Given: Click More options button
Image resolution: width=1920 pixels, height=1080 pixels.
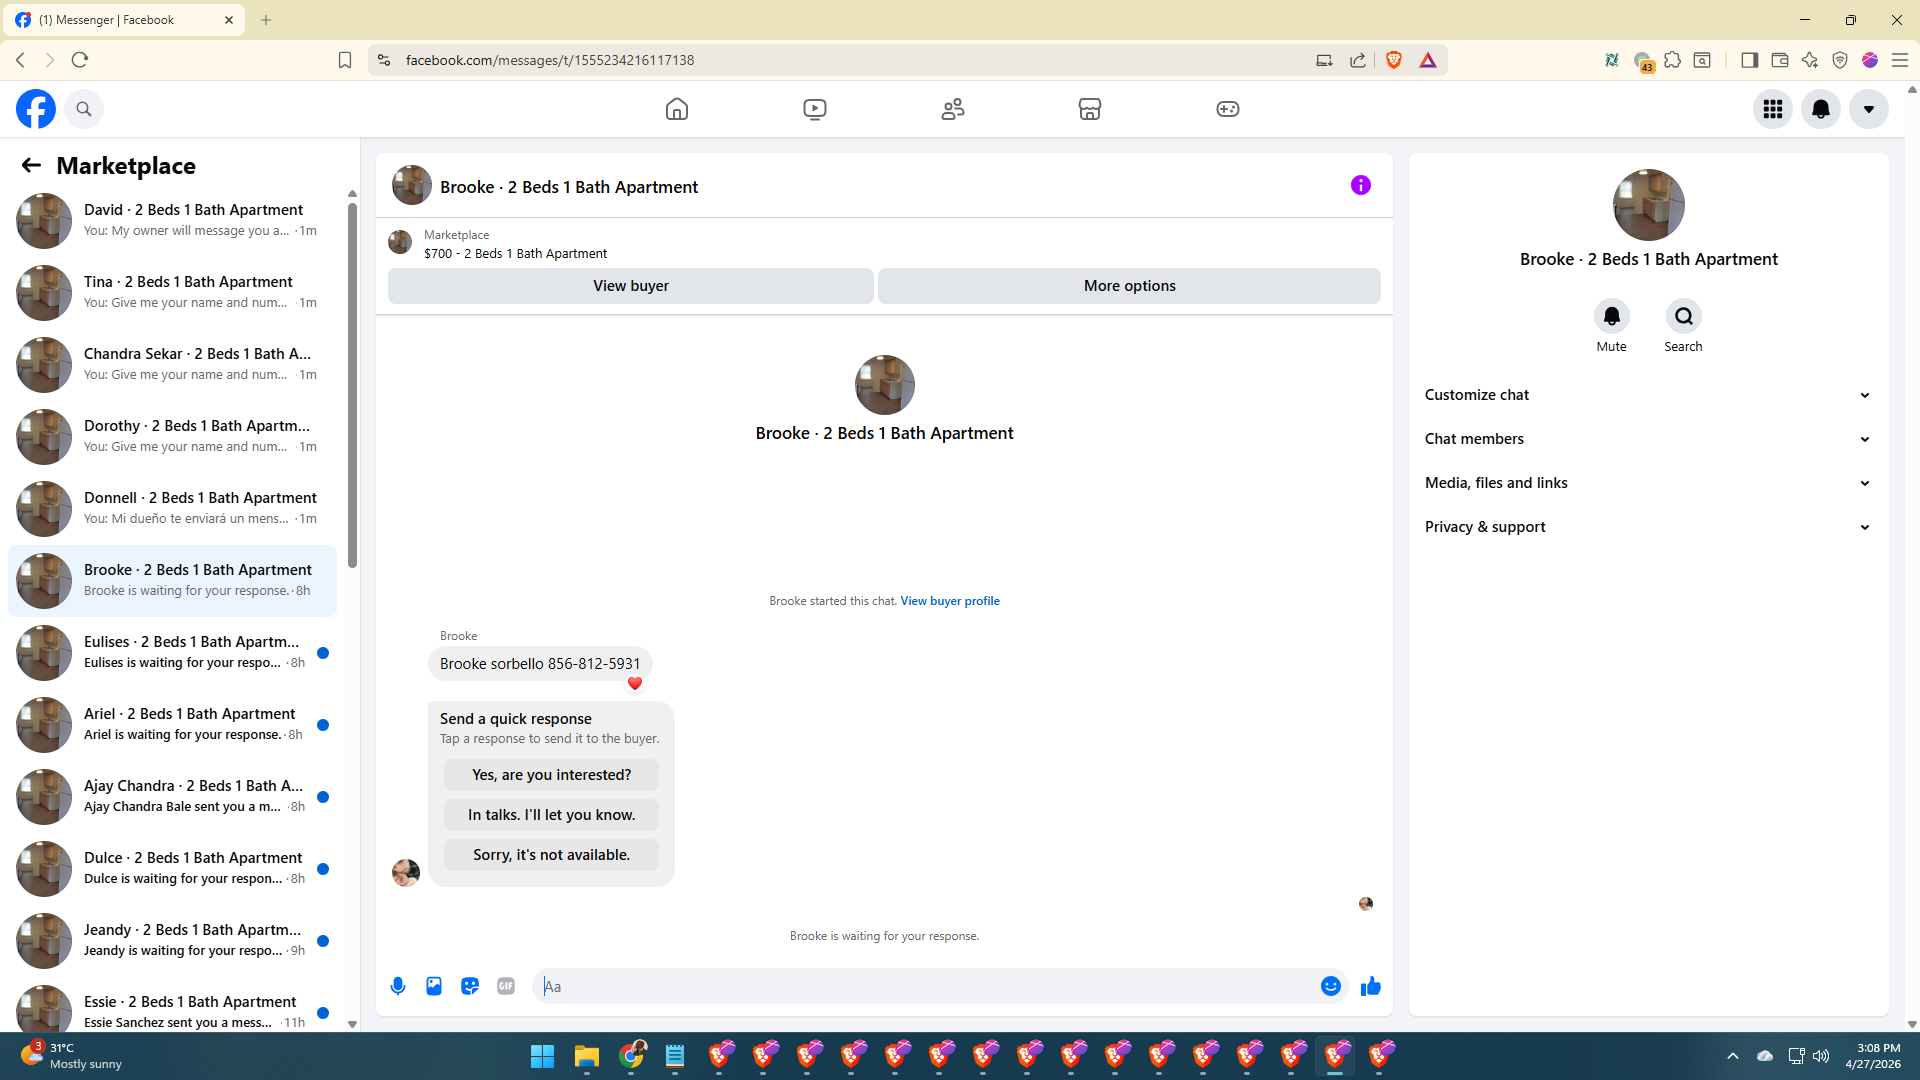Looking at the screenshot, I should click(x=1130, y=286).
